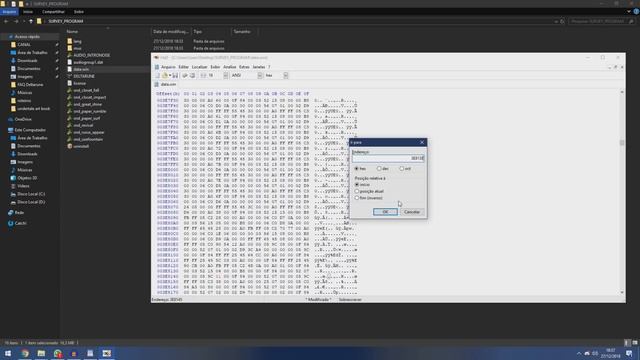Viewport: 640px width, 360px height.
Task: Click the undo icon in HxD toolbar
Action: (x=185, y=76)
